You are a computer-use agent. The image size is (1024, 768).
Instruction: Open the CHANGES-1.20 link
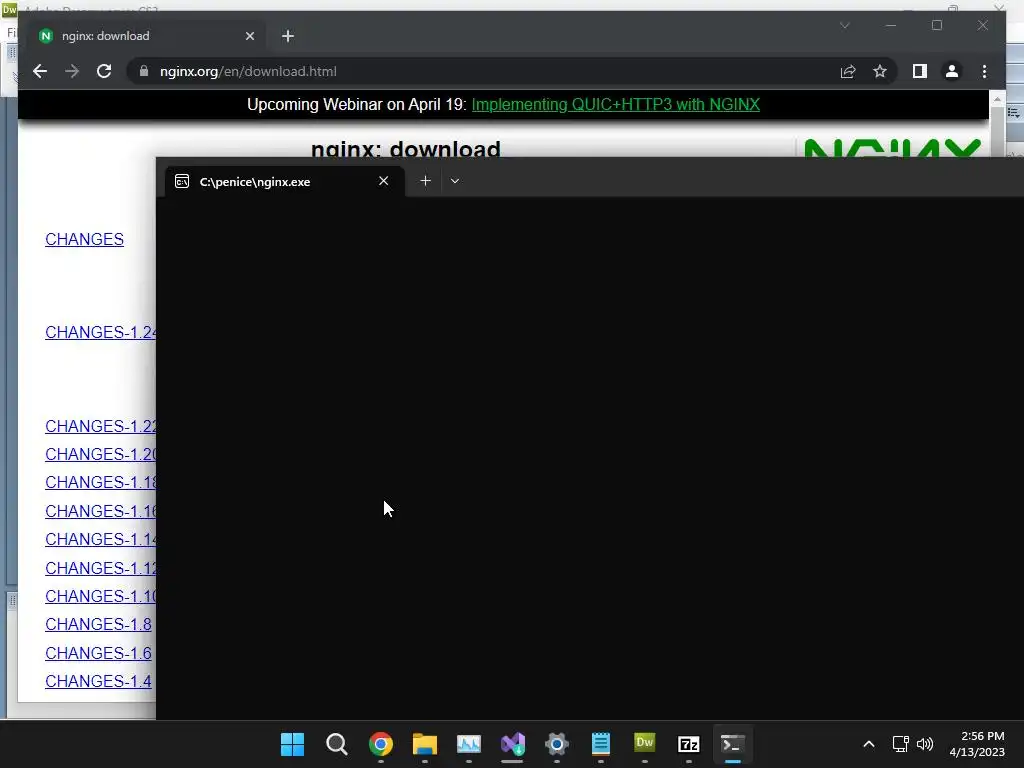pos(101,454)
